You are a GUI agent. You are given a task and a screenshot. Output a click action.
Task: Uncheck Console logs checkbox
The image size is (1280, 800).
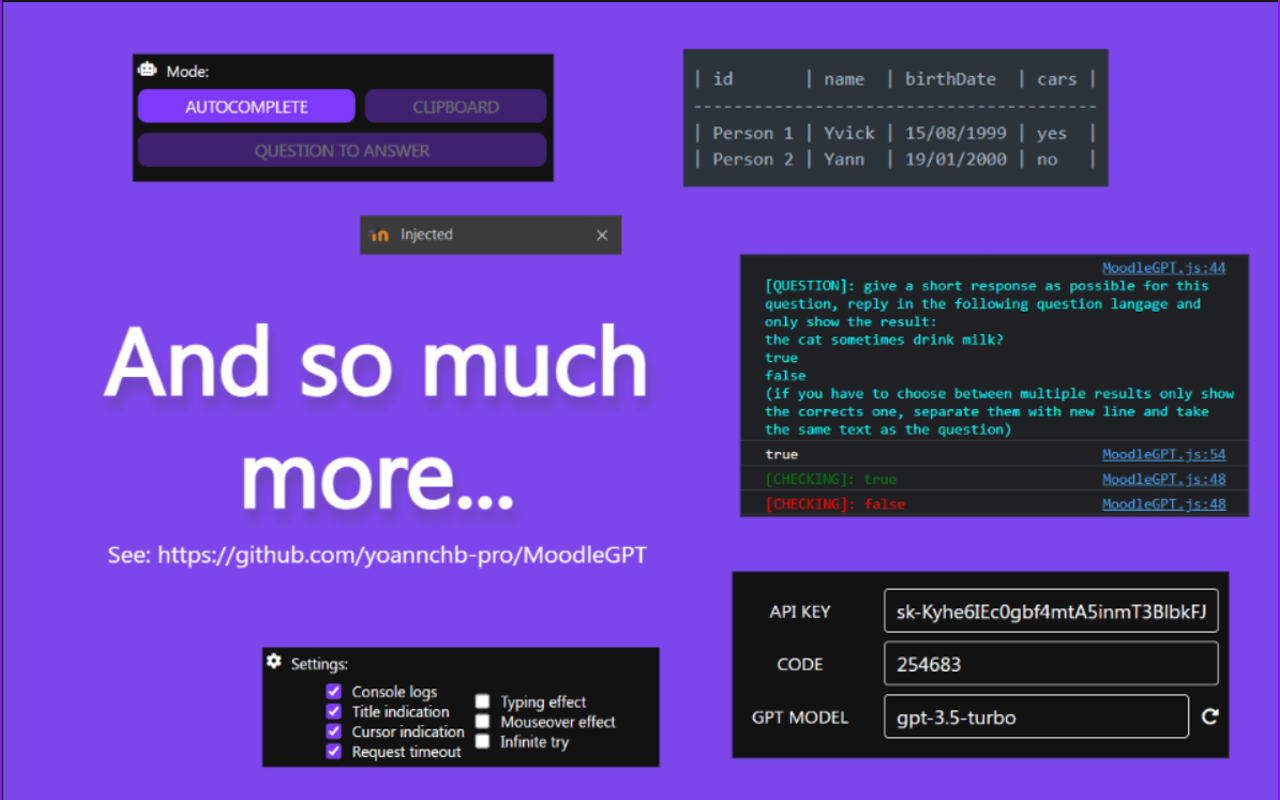coord(334,692)
